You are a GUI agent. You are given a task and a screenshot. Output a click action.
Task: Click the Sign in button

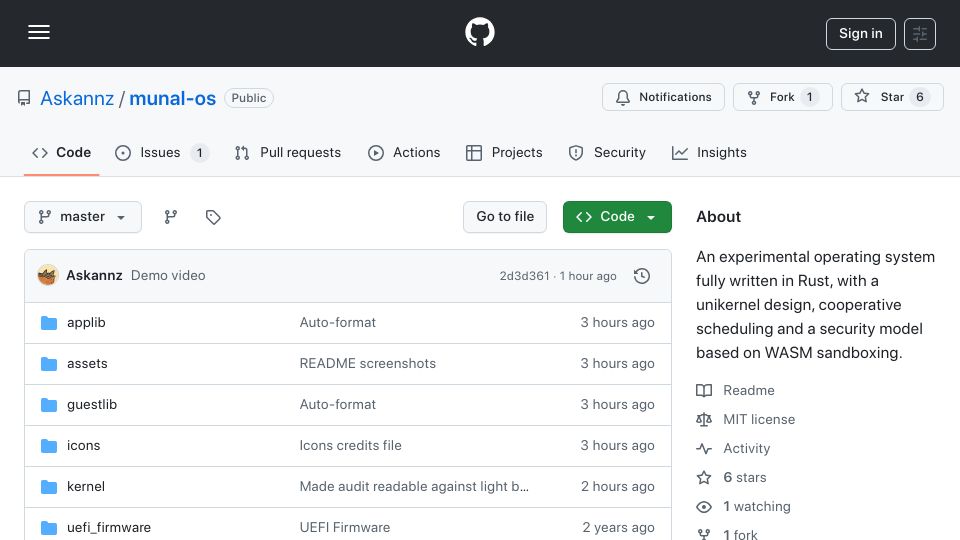[x=860, y=34]
